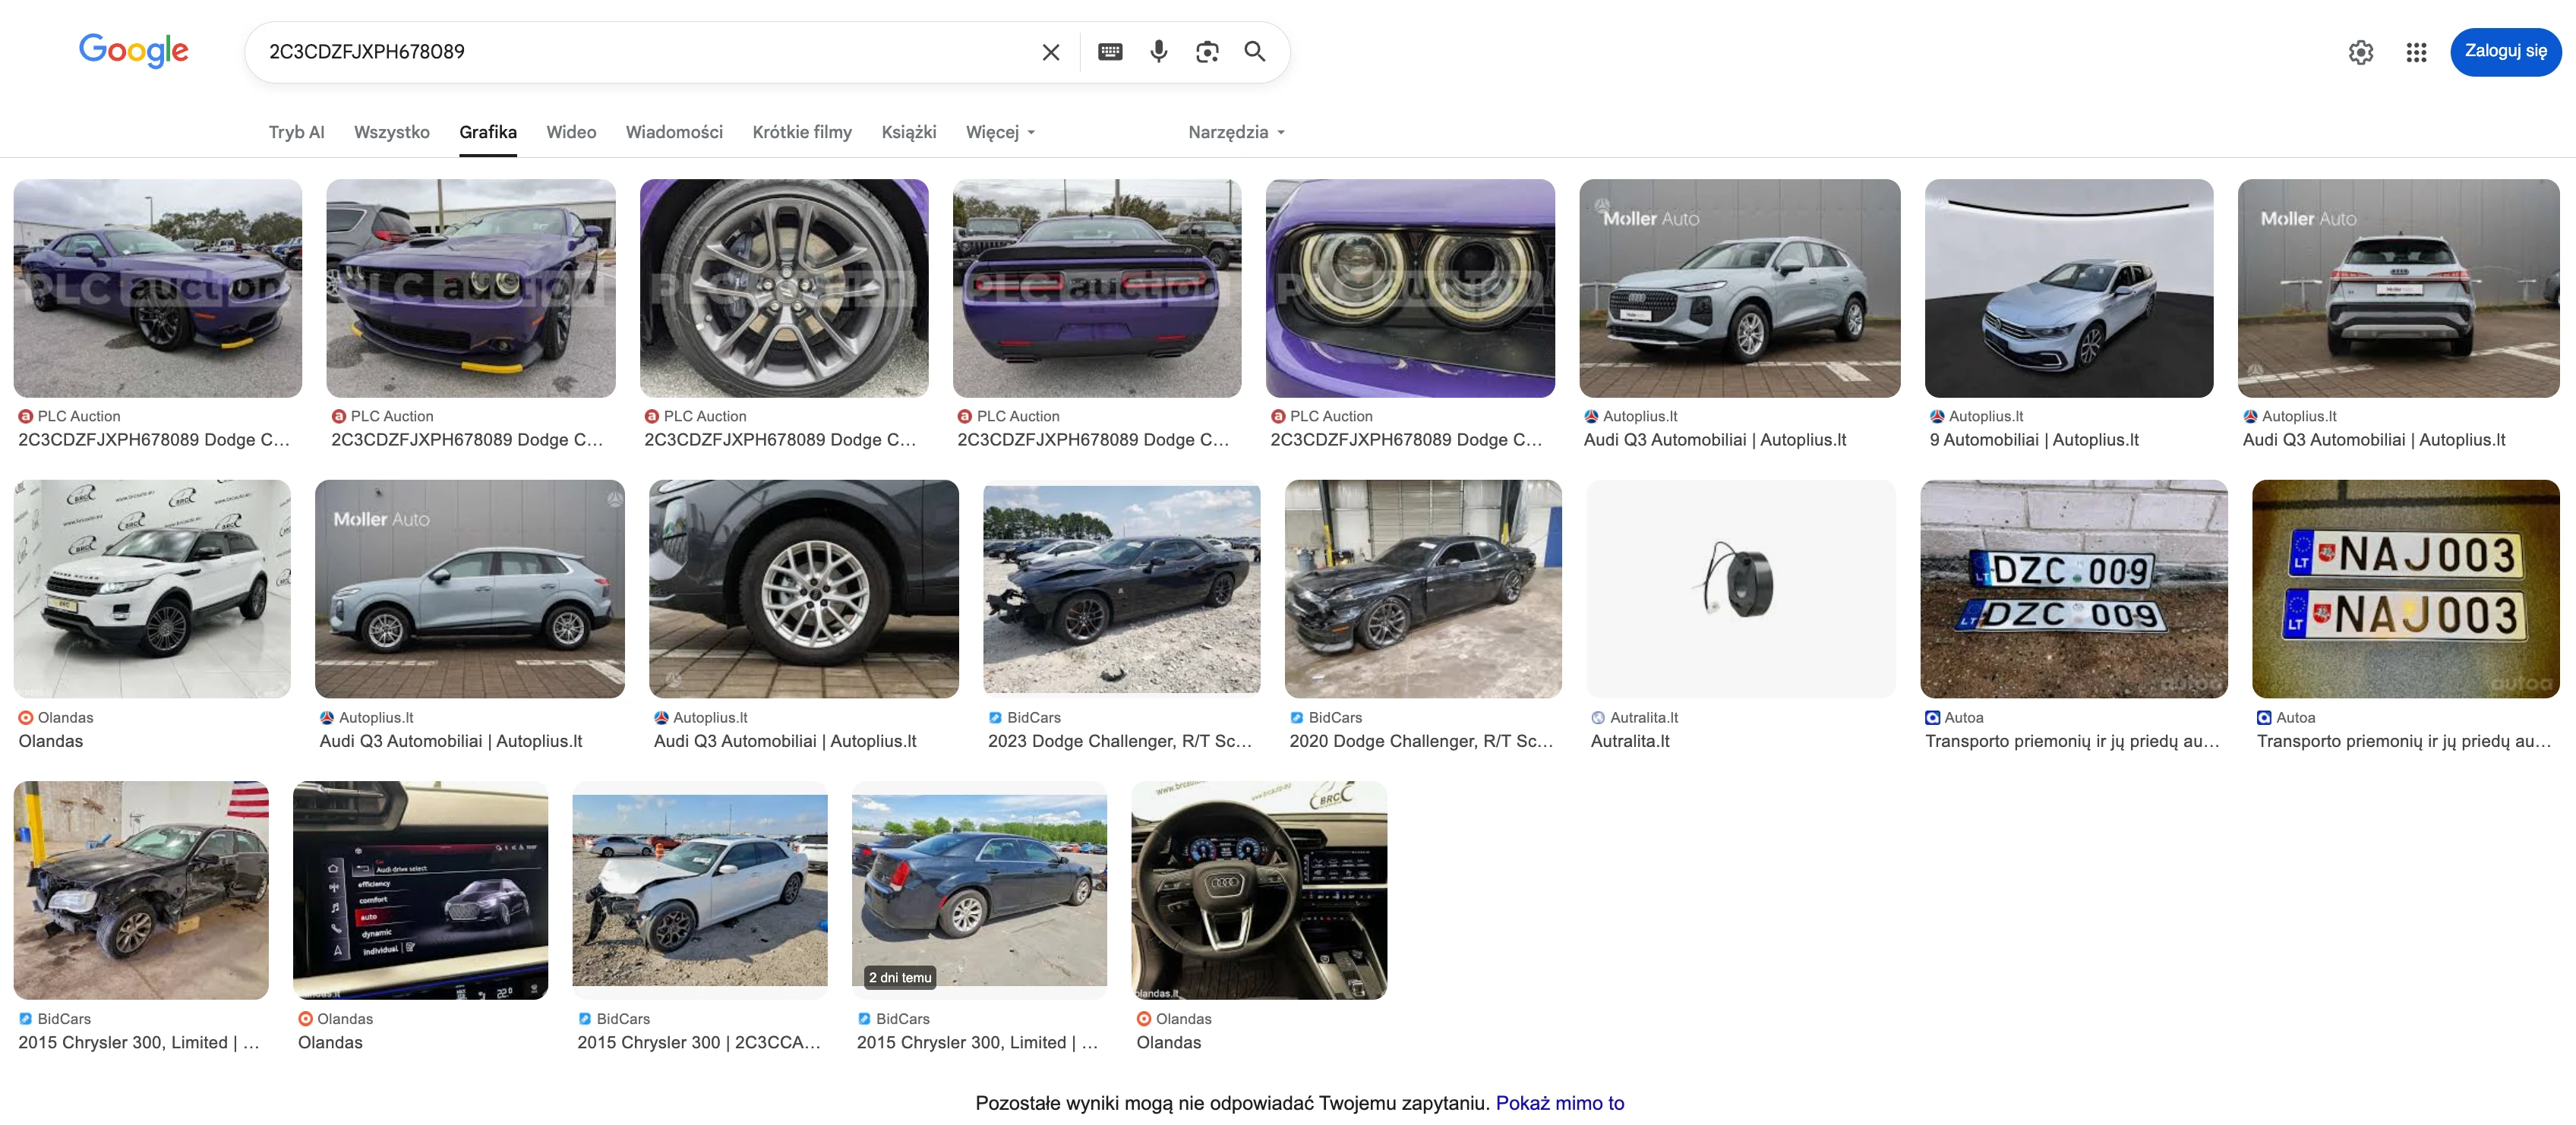This screenshot has width=2576, height=1125.
Task: Open purple Challenger rear view thumbnail
Action: (1096, 288)
